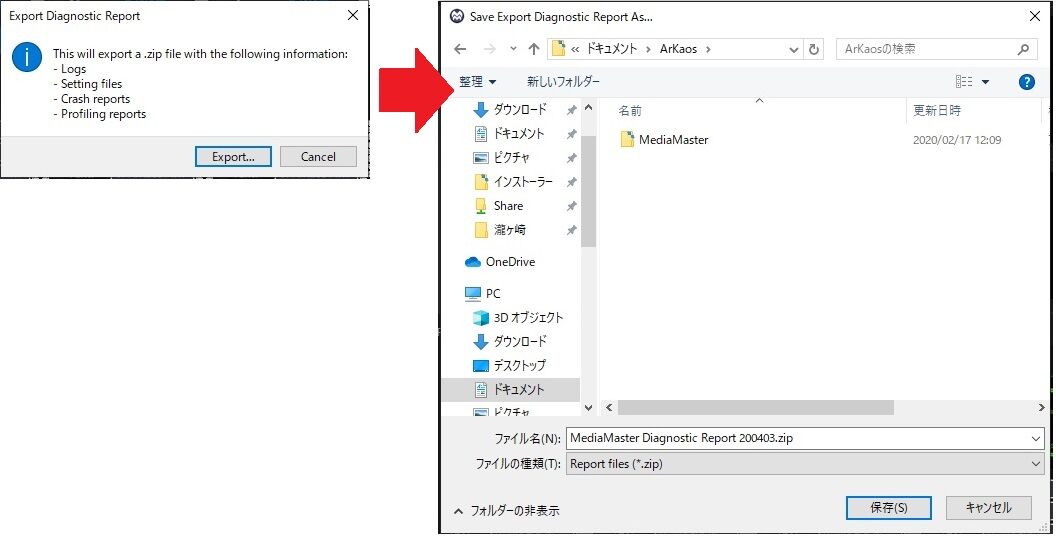Click horizontal scrollbar in file list
The height and width of the screenshot is (539, 1056).
[x=756, y=408]
